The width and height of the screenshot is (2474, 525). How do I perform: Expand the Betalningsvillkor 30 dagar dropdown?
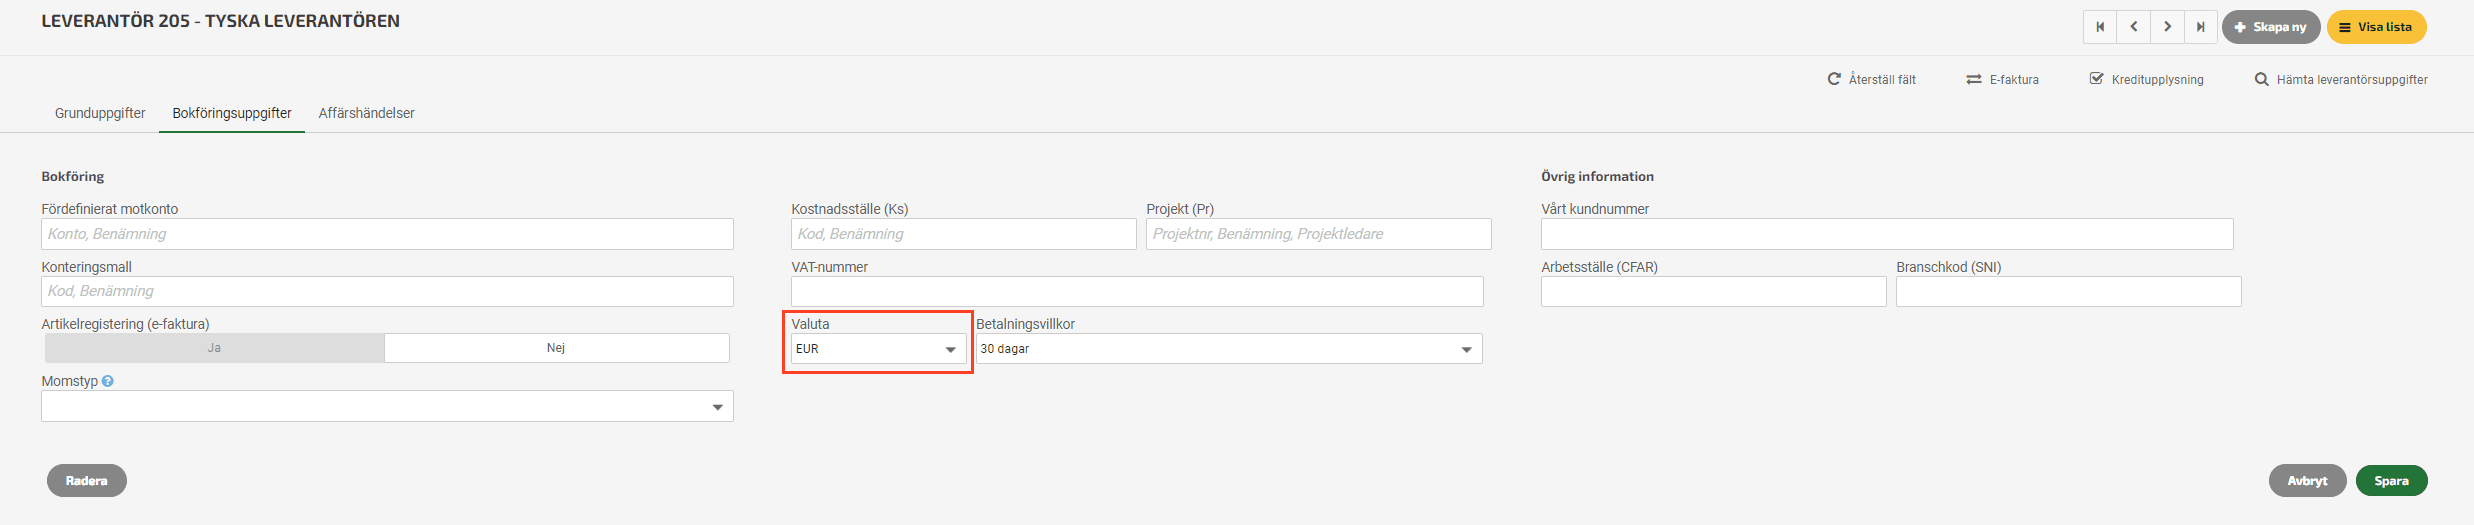[x=1229, y=349]
